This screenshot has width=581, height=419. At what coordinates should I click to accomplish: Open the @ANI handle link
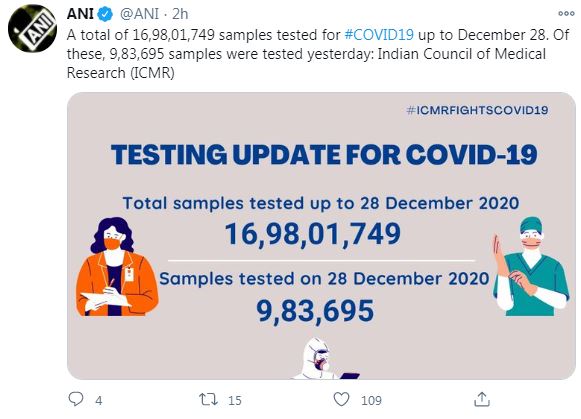tap(139, 14)
